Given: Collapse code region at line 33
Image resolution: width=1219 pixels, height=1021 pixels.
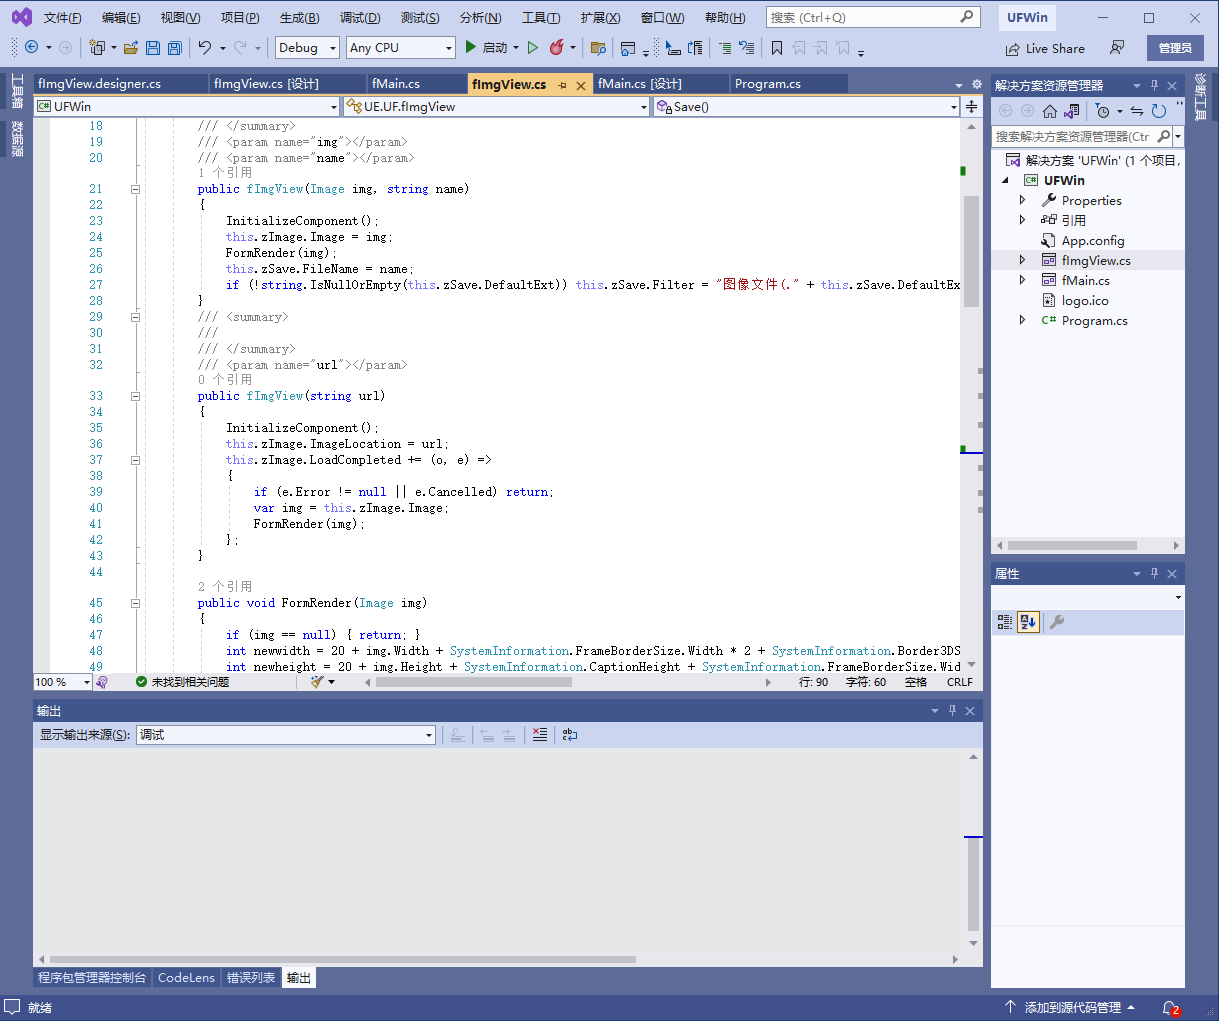Looking at the screenshot, I should click(x=135, y=396).
